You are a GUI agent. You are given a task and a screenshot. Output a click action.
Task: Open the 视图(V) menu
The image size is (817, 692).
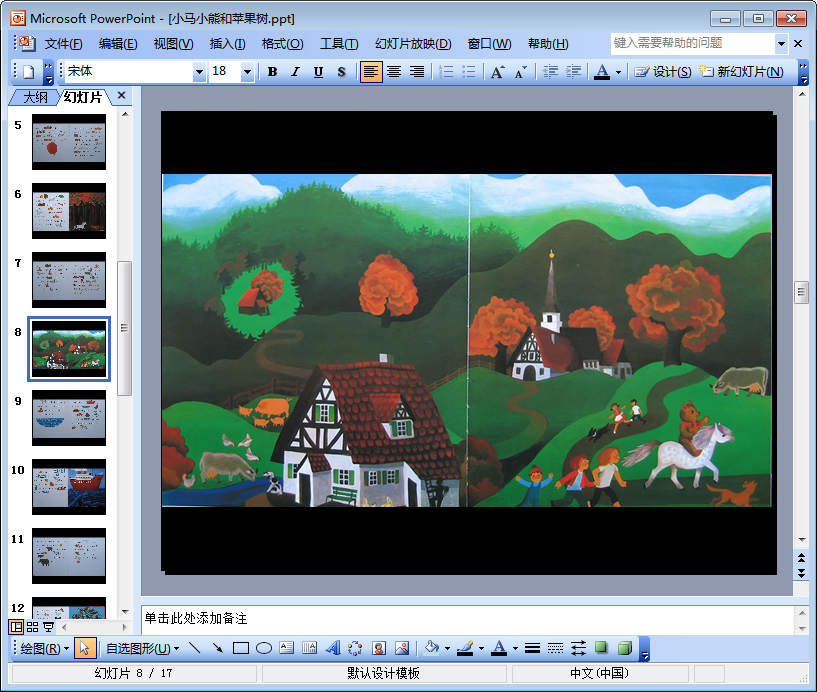point(174,44)
